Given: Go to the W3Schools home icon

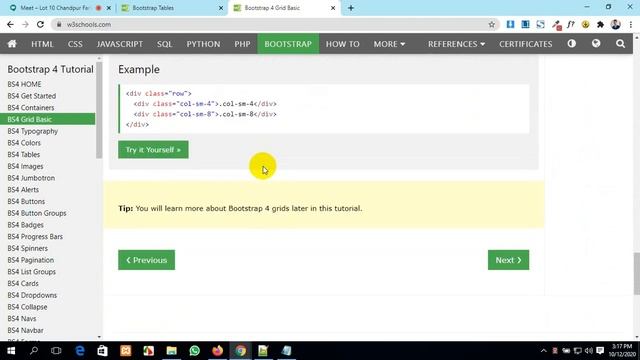Looking at the screenshot, I should [x=12, y=44].
